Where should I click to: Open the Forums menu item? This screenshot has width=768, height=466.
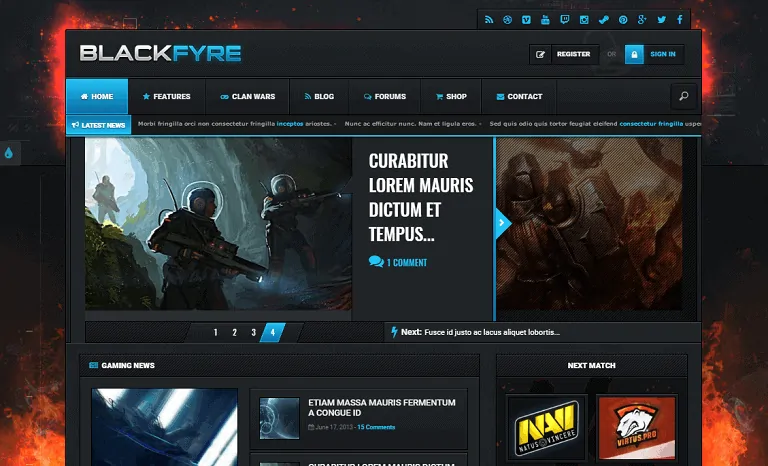coord(385,97)
